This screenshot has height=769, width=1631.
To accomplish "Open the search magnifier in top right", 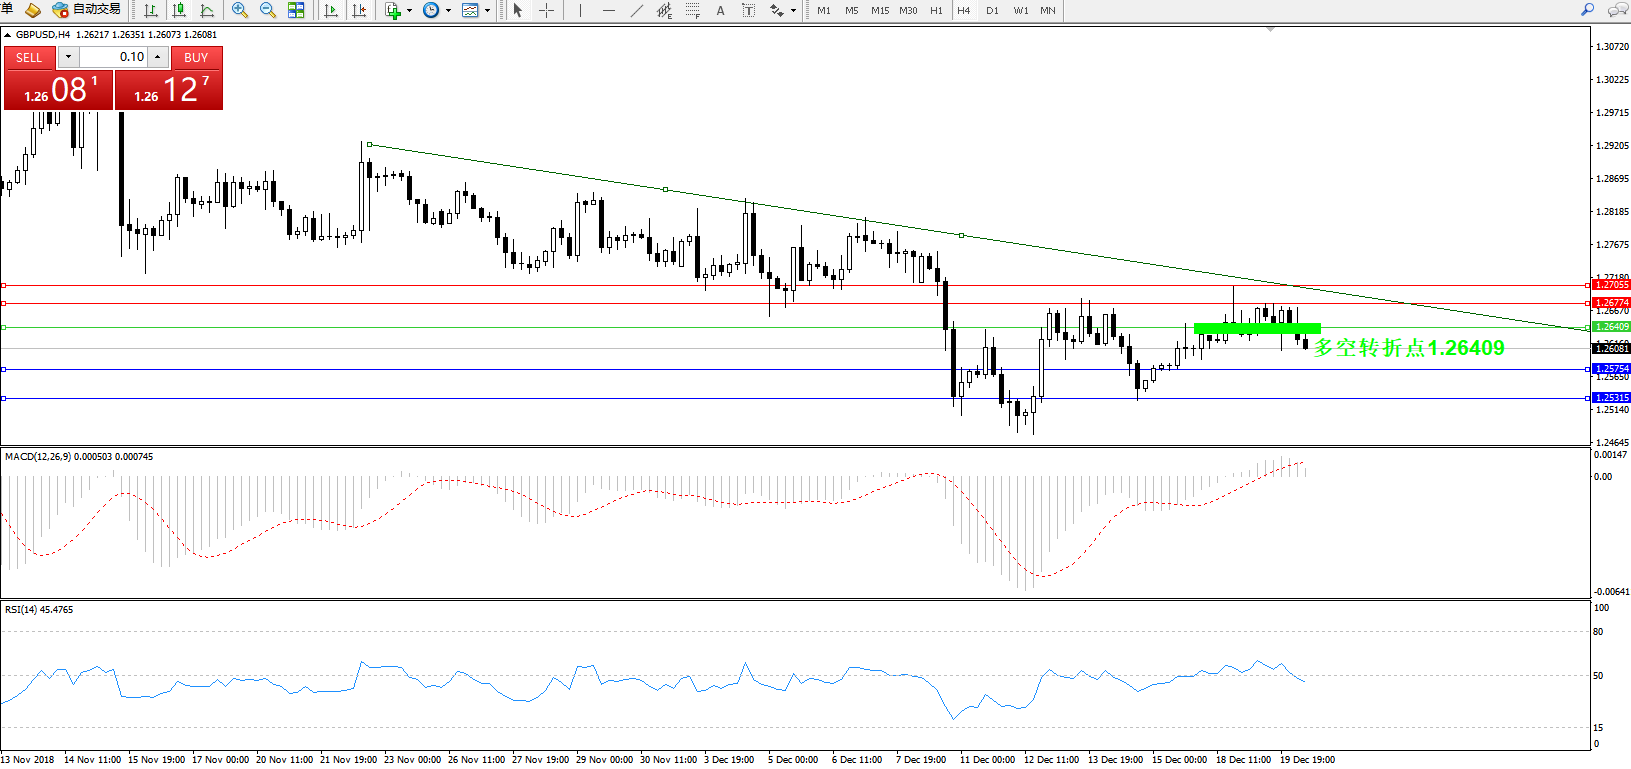I will tap(1587, 10).
